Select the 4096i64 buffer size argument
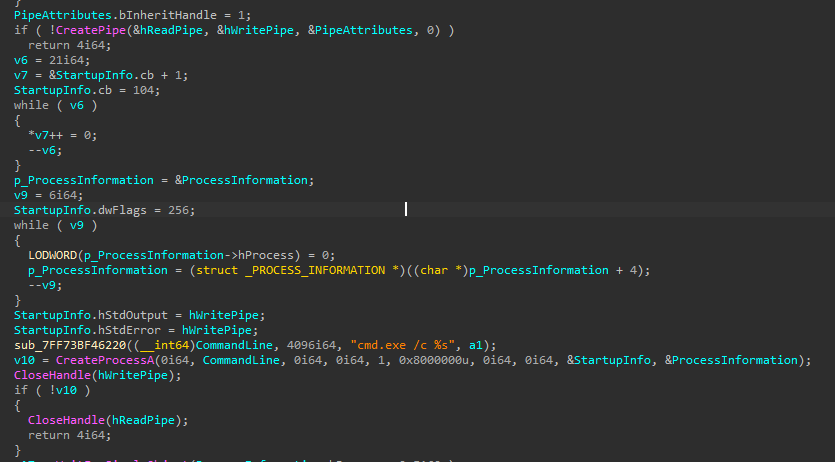The width and height of the screenshot is (835, 462). point(312,345)
